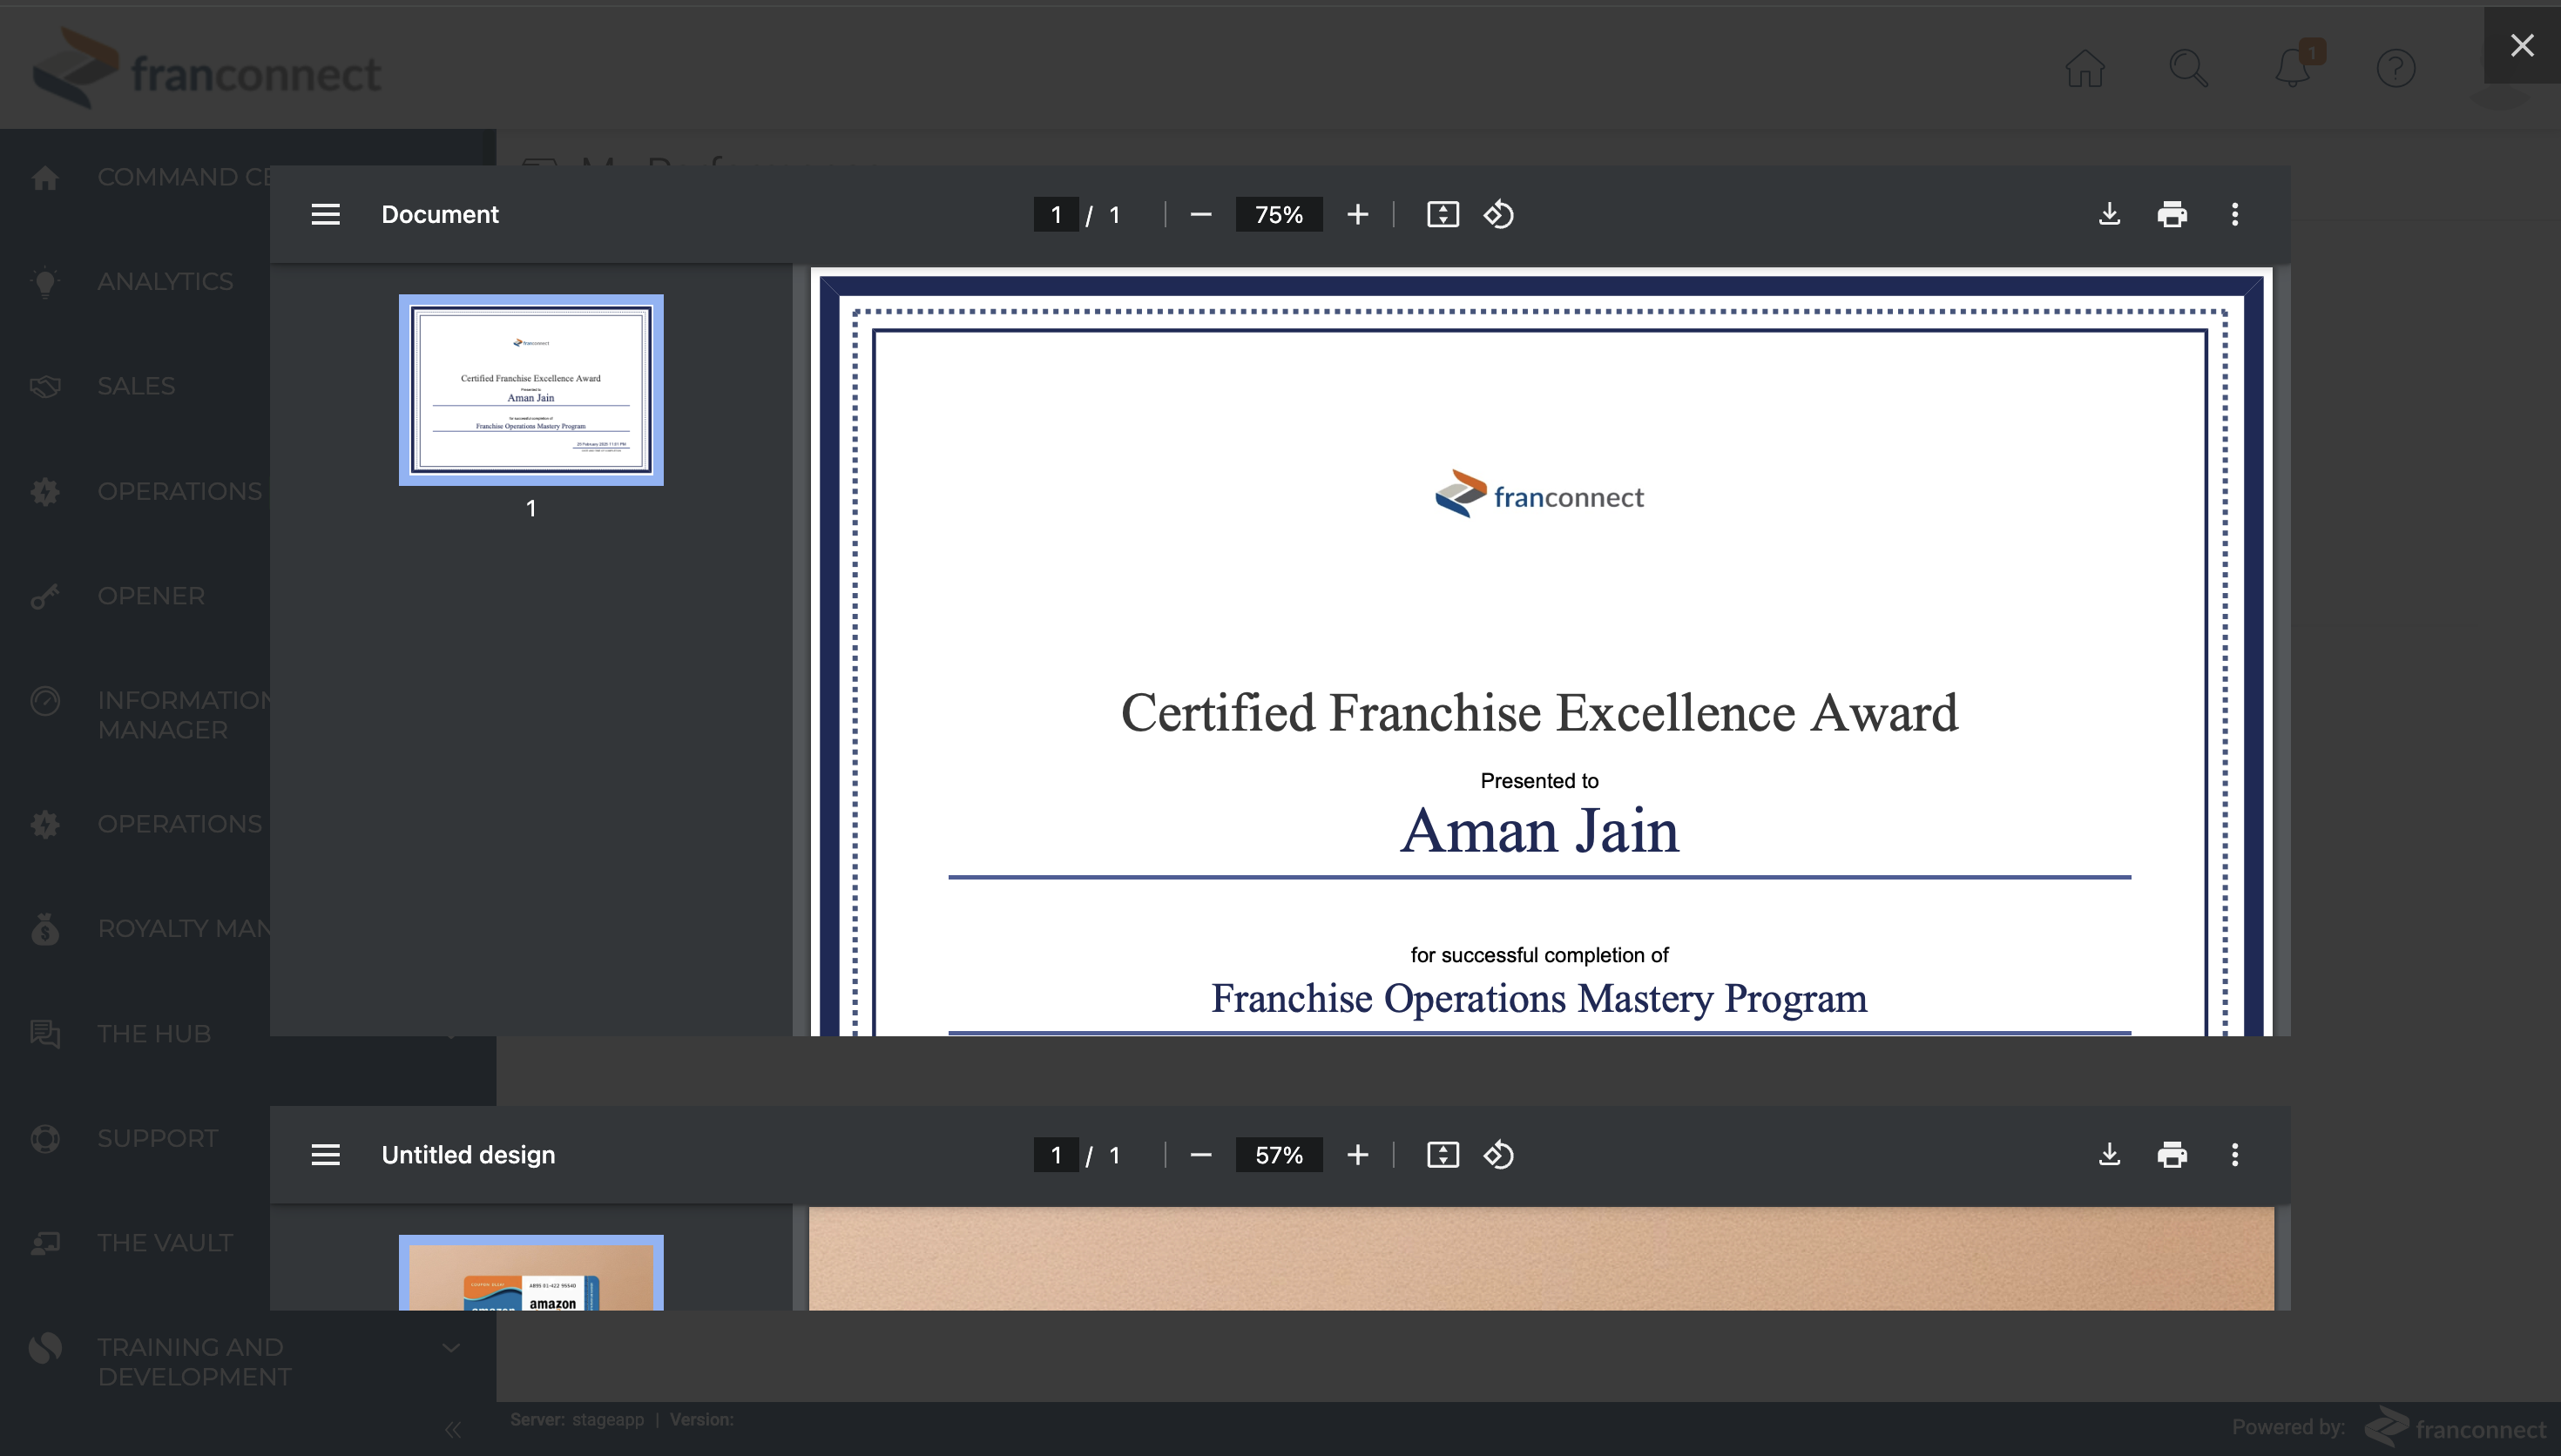
Task: Download the Untitled design PDF
Action: (2109, 1155)
